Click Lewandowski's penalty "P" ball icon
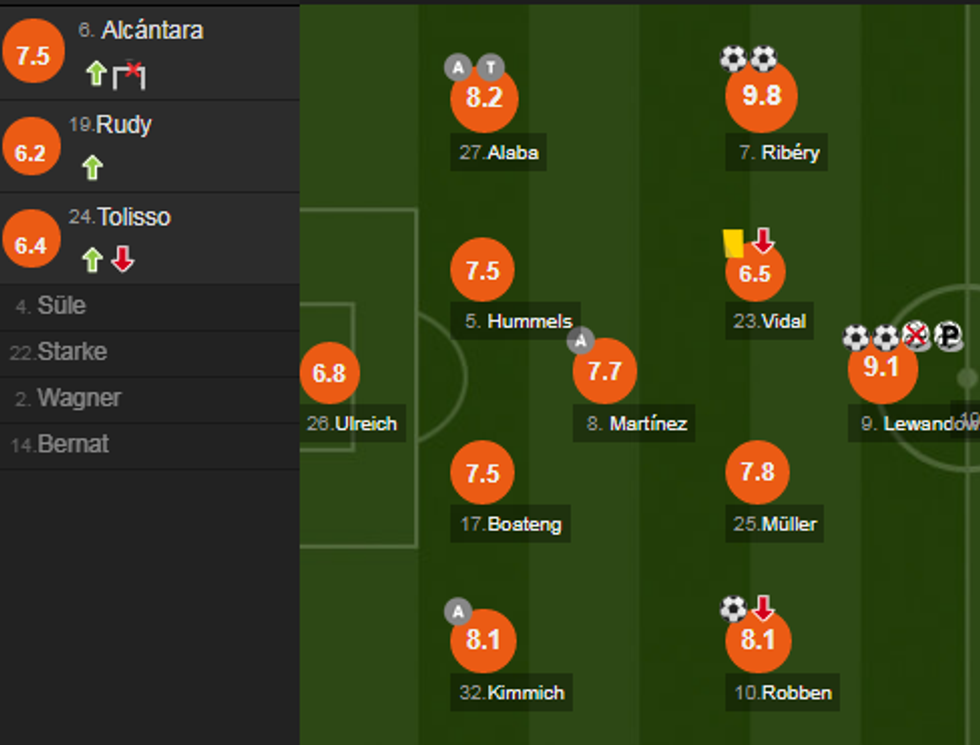This screenshot has width=980, height=745. (947, 337)
